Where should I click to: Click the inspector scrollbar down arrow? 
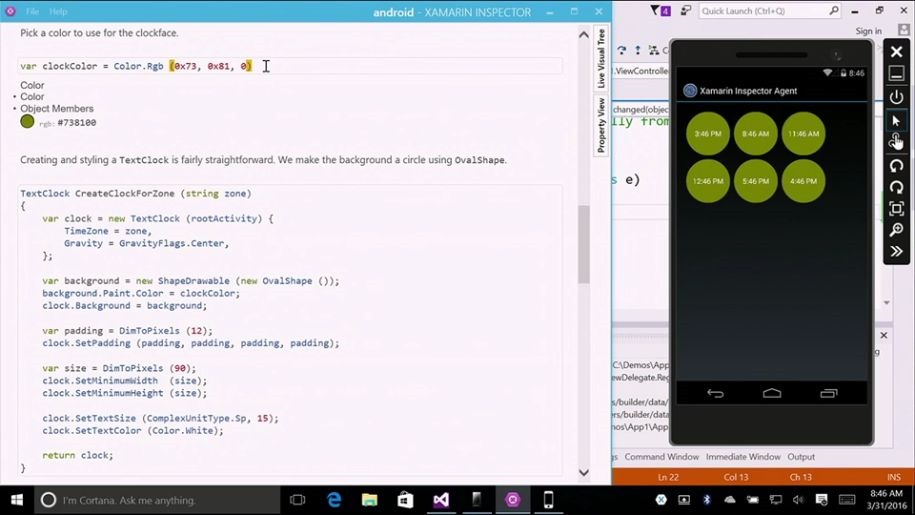tap(584, 472)
